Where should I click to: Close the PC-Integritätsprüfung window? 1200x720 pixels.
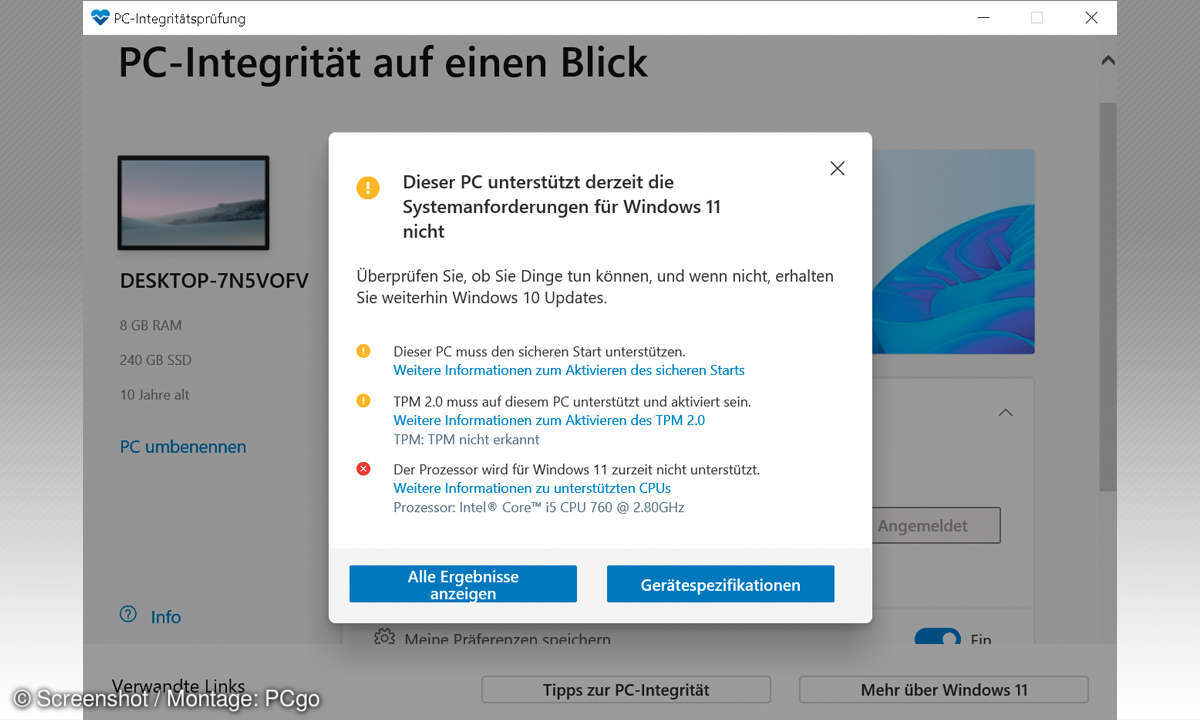tap(1091, 18)
